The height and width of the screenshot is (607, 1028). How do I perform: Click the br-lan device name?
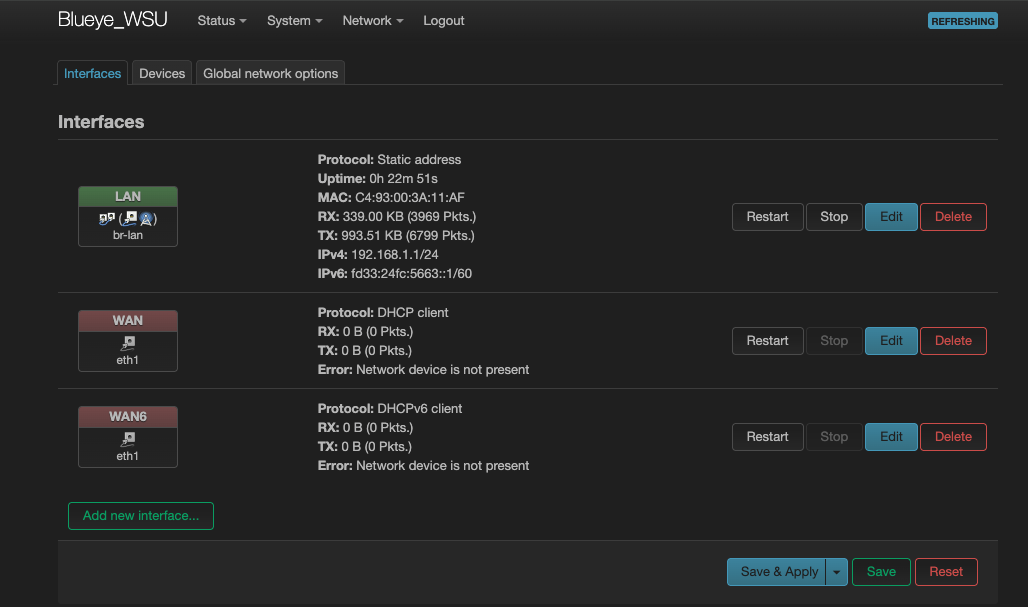pos(128,235)
